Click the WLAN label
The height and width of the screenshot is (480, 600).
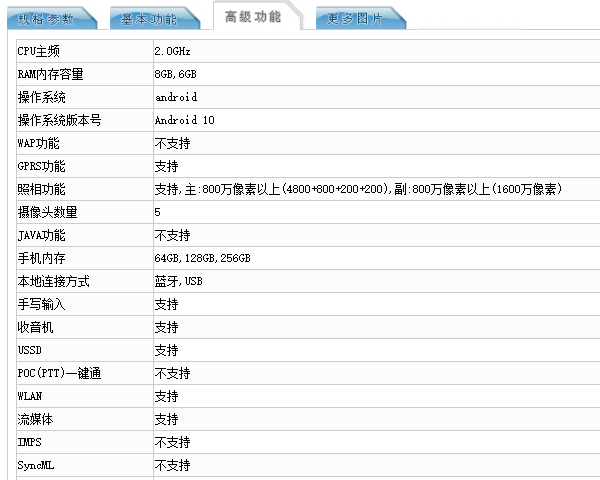(29, 396)
